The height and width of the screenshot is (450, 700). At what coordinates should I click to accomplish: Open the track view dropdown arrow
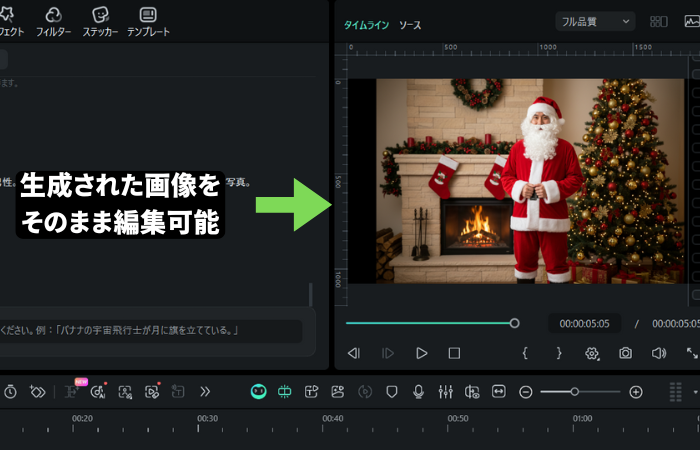695,392
